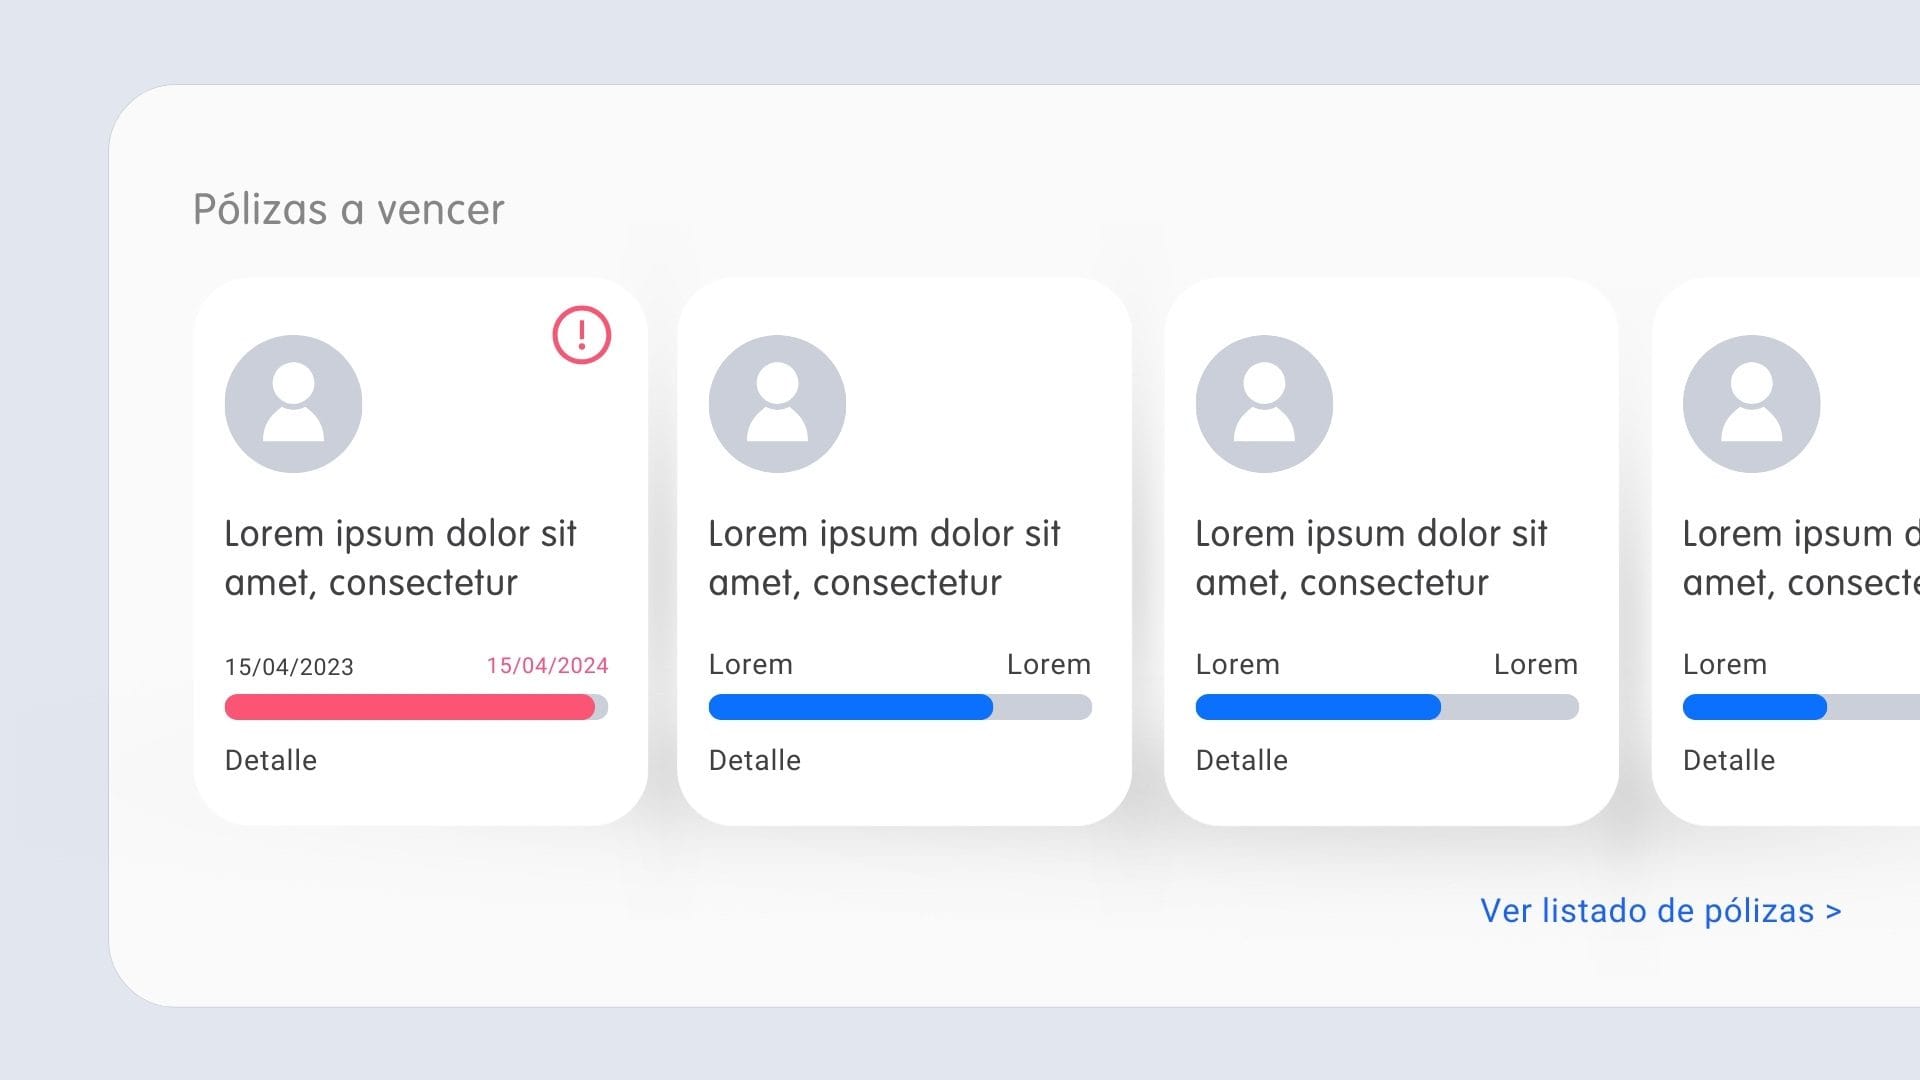
Task: Click the blue progress bar on third card
Action: [1387, 707]
